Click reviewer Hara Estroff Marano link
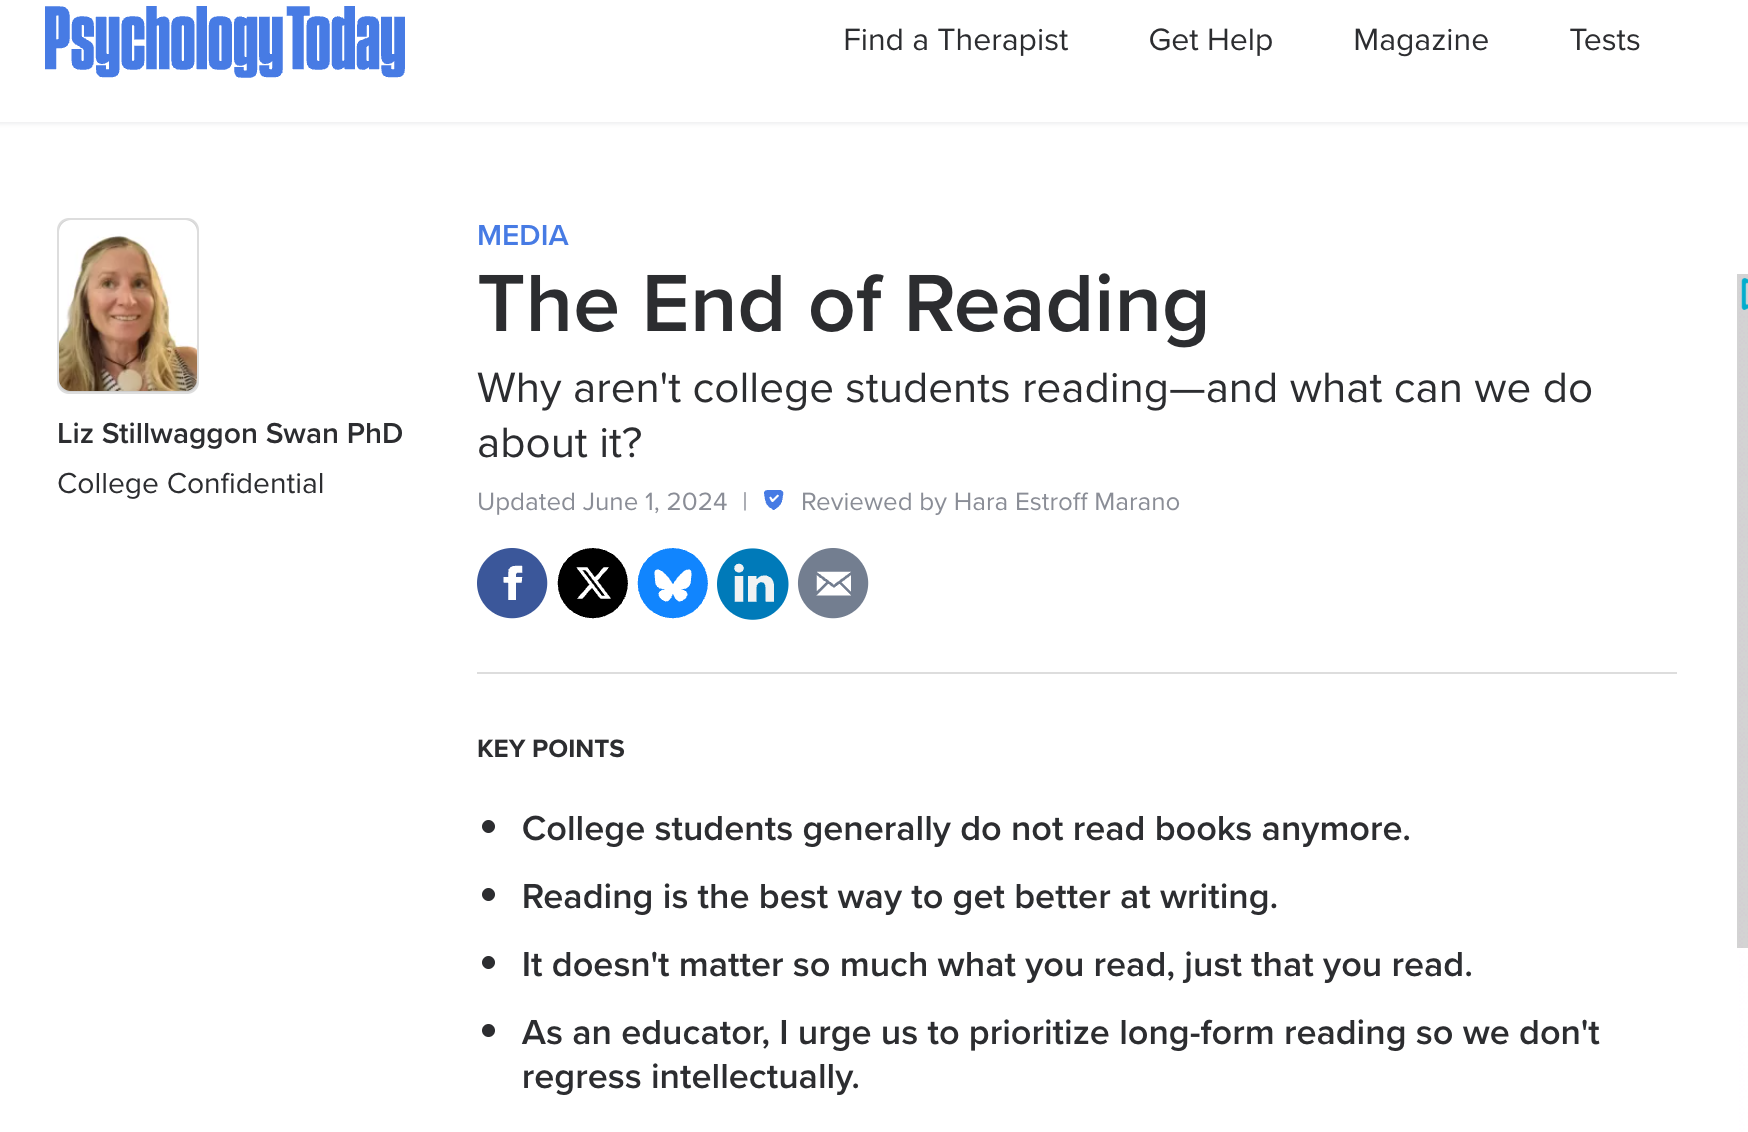1748x1132 pixels. [x=1066, y=501]
